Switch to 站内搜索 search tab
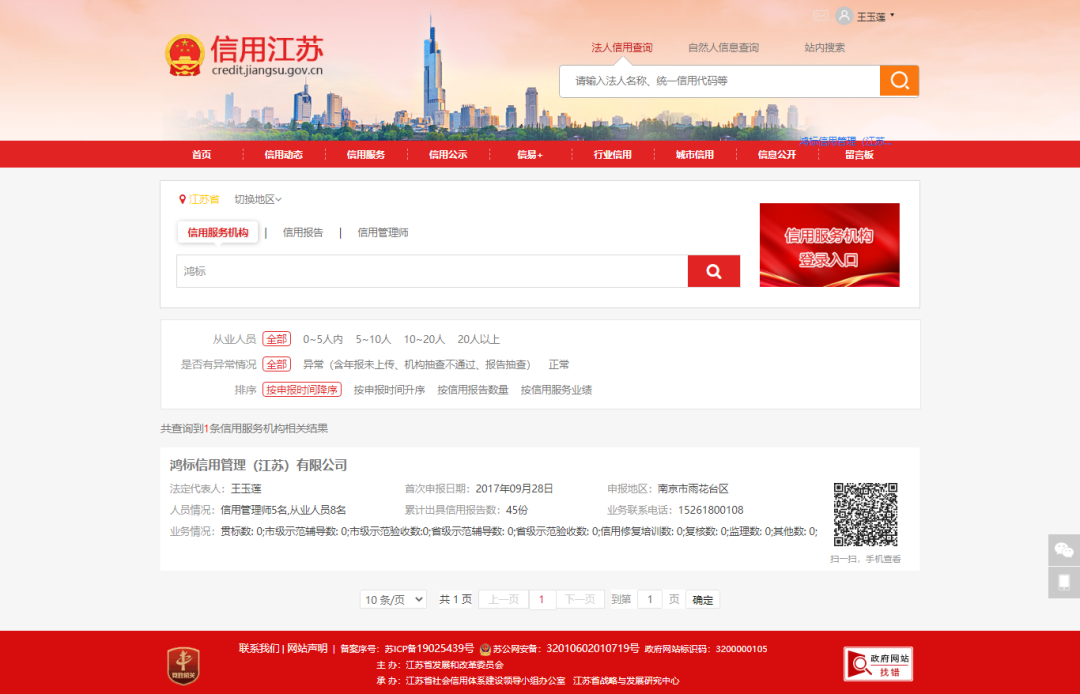 824,48
